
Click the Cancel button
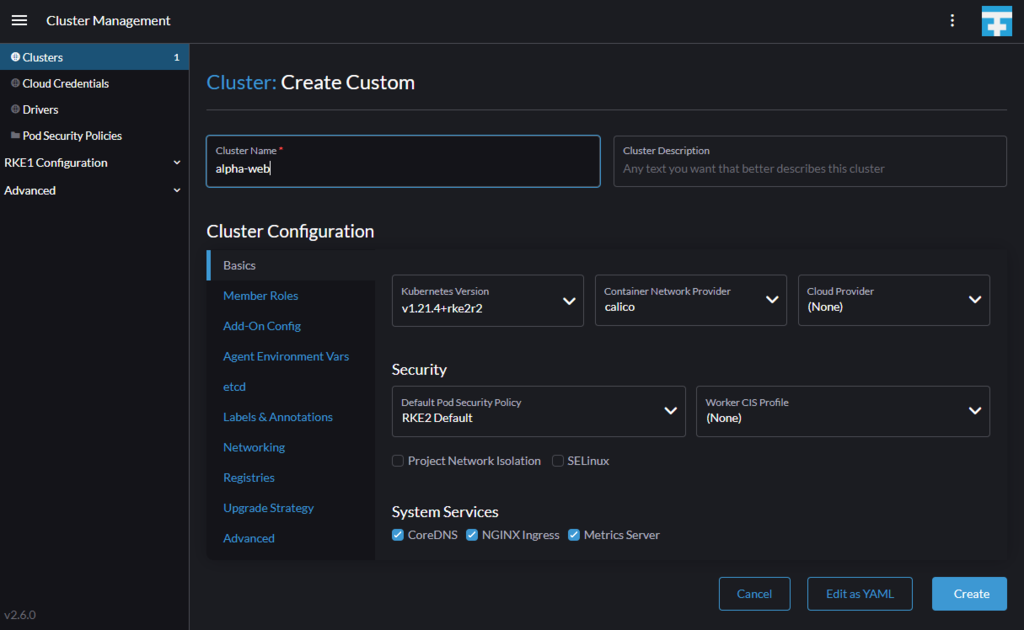[754, 593]
